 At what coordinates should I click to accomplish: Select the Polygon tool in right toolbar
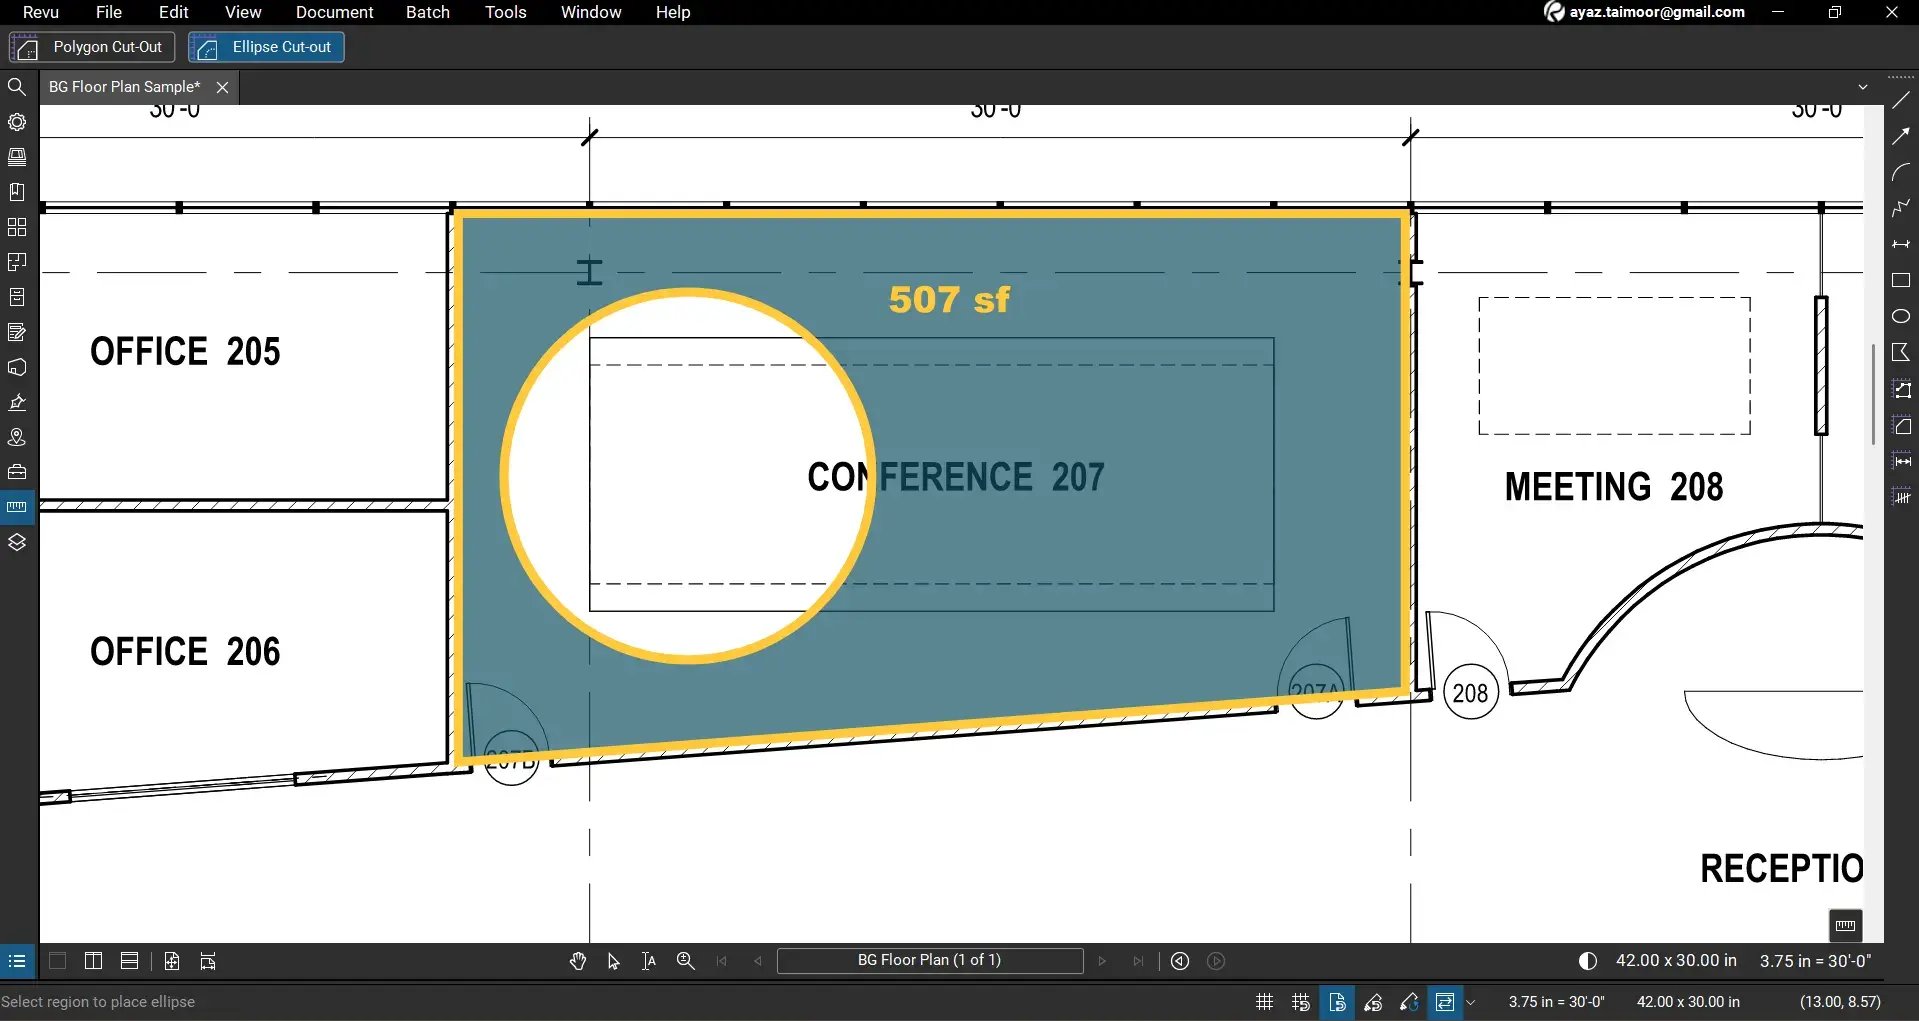tap(1901, 352)
